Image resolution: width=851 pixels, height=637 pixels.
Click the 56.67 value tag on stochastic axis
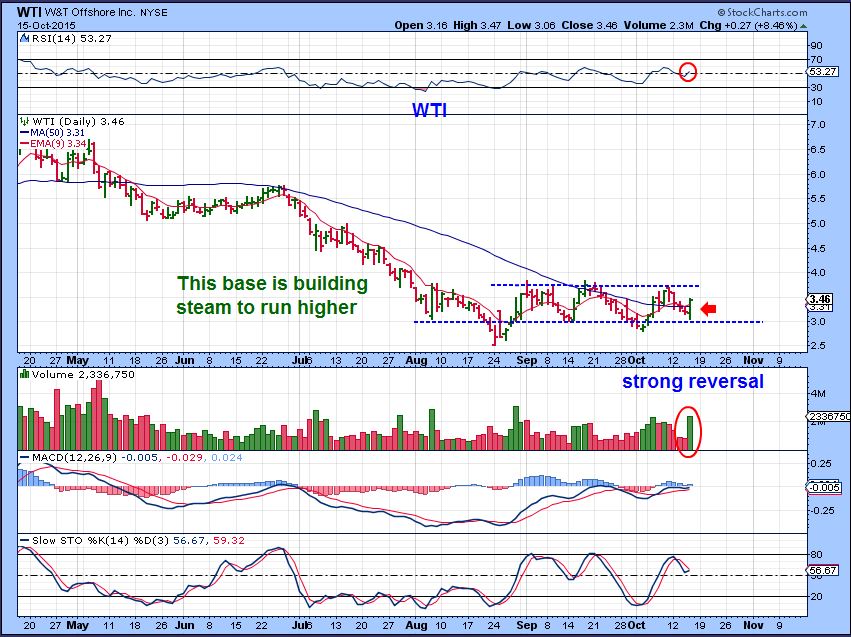823,570
